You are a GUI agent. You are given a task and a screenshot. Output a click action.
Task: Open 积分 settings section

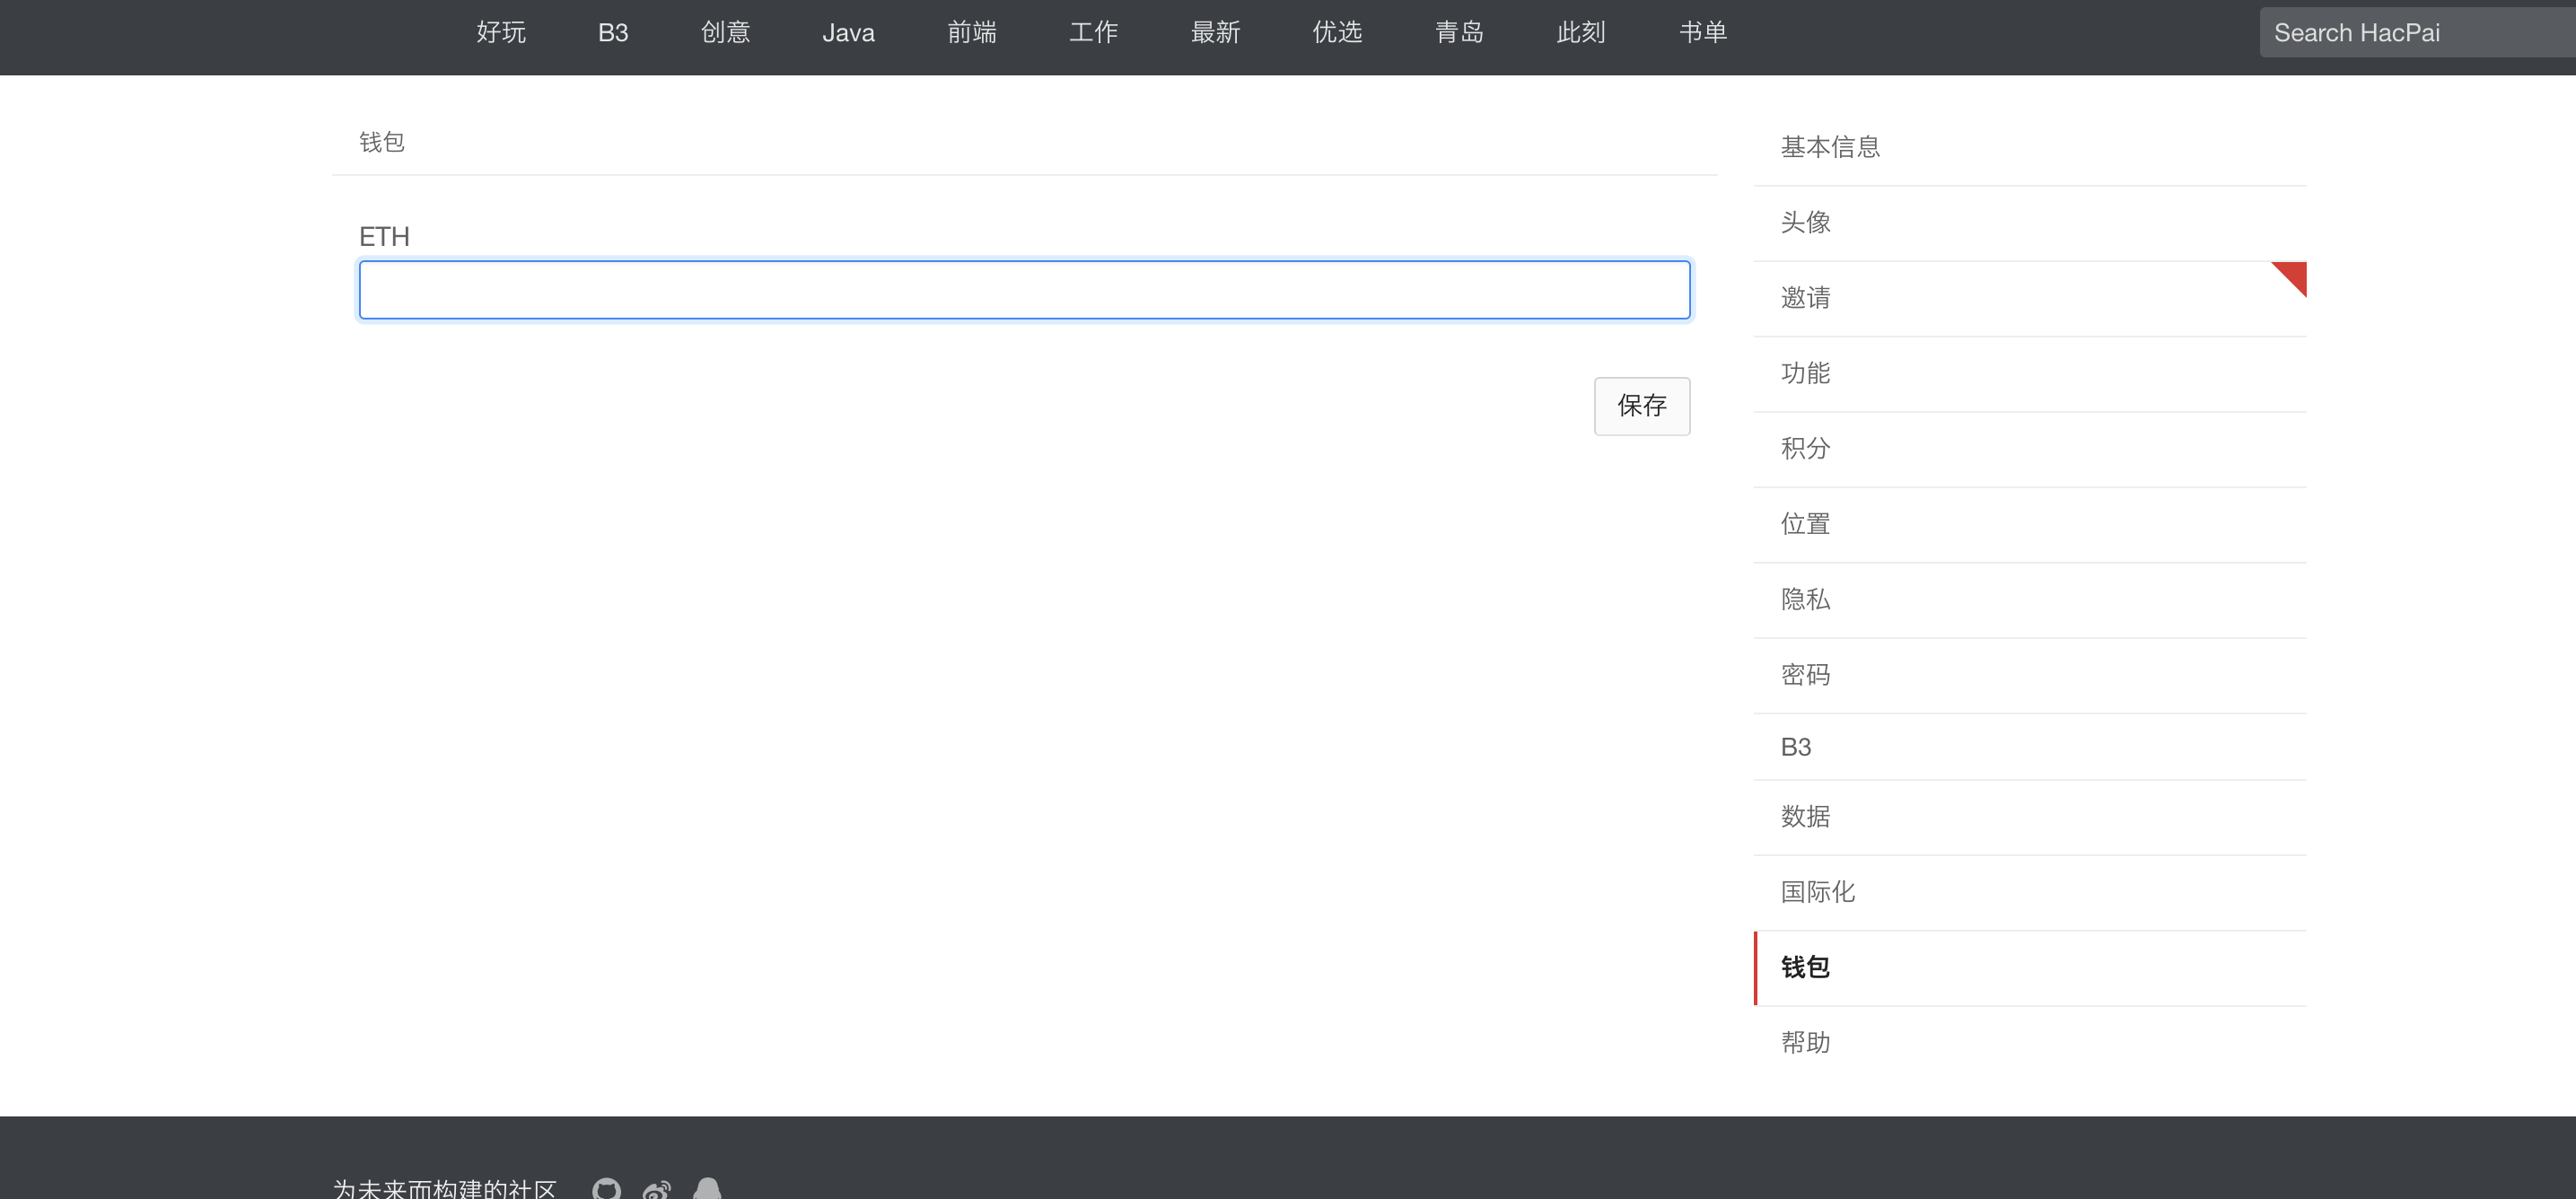point(1805,448)
